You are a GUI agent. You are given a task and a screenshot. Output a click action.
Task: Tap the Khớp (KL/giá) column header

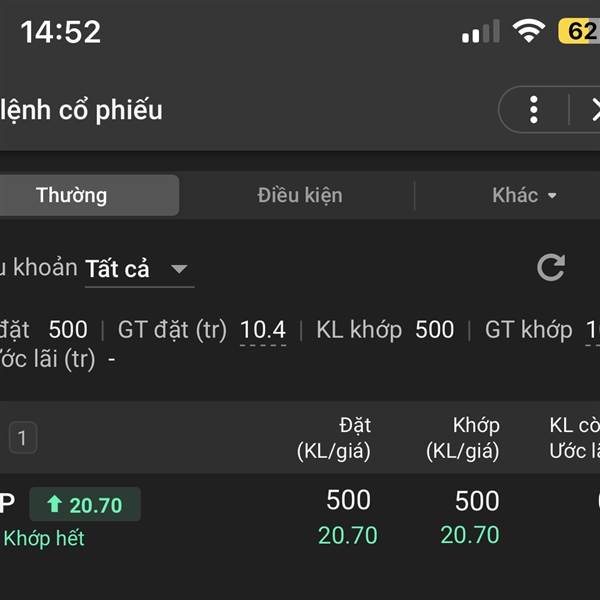(462, 438)
